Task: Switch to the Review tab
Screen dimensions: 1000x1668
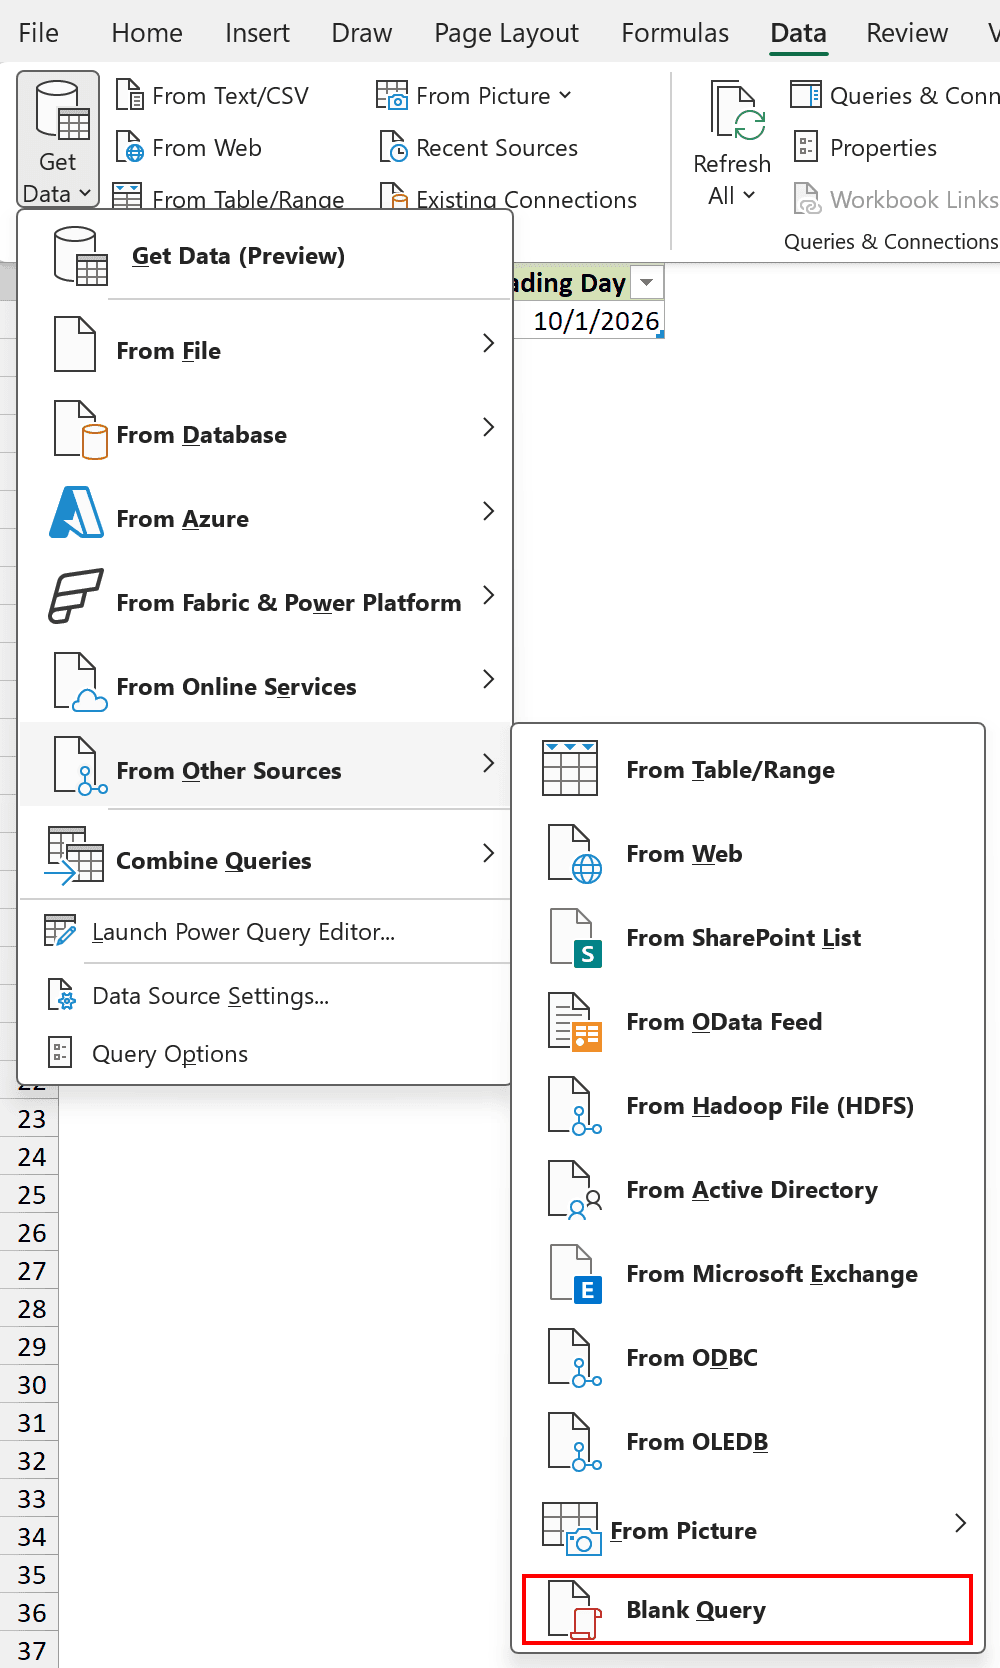Action: (x=907, y=33)
